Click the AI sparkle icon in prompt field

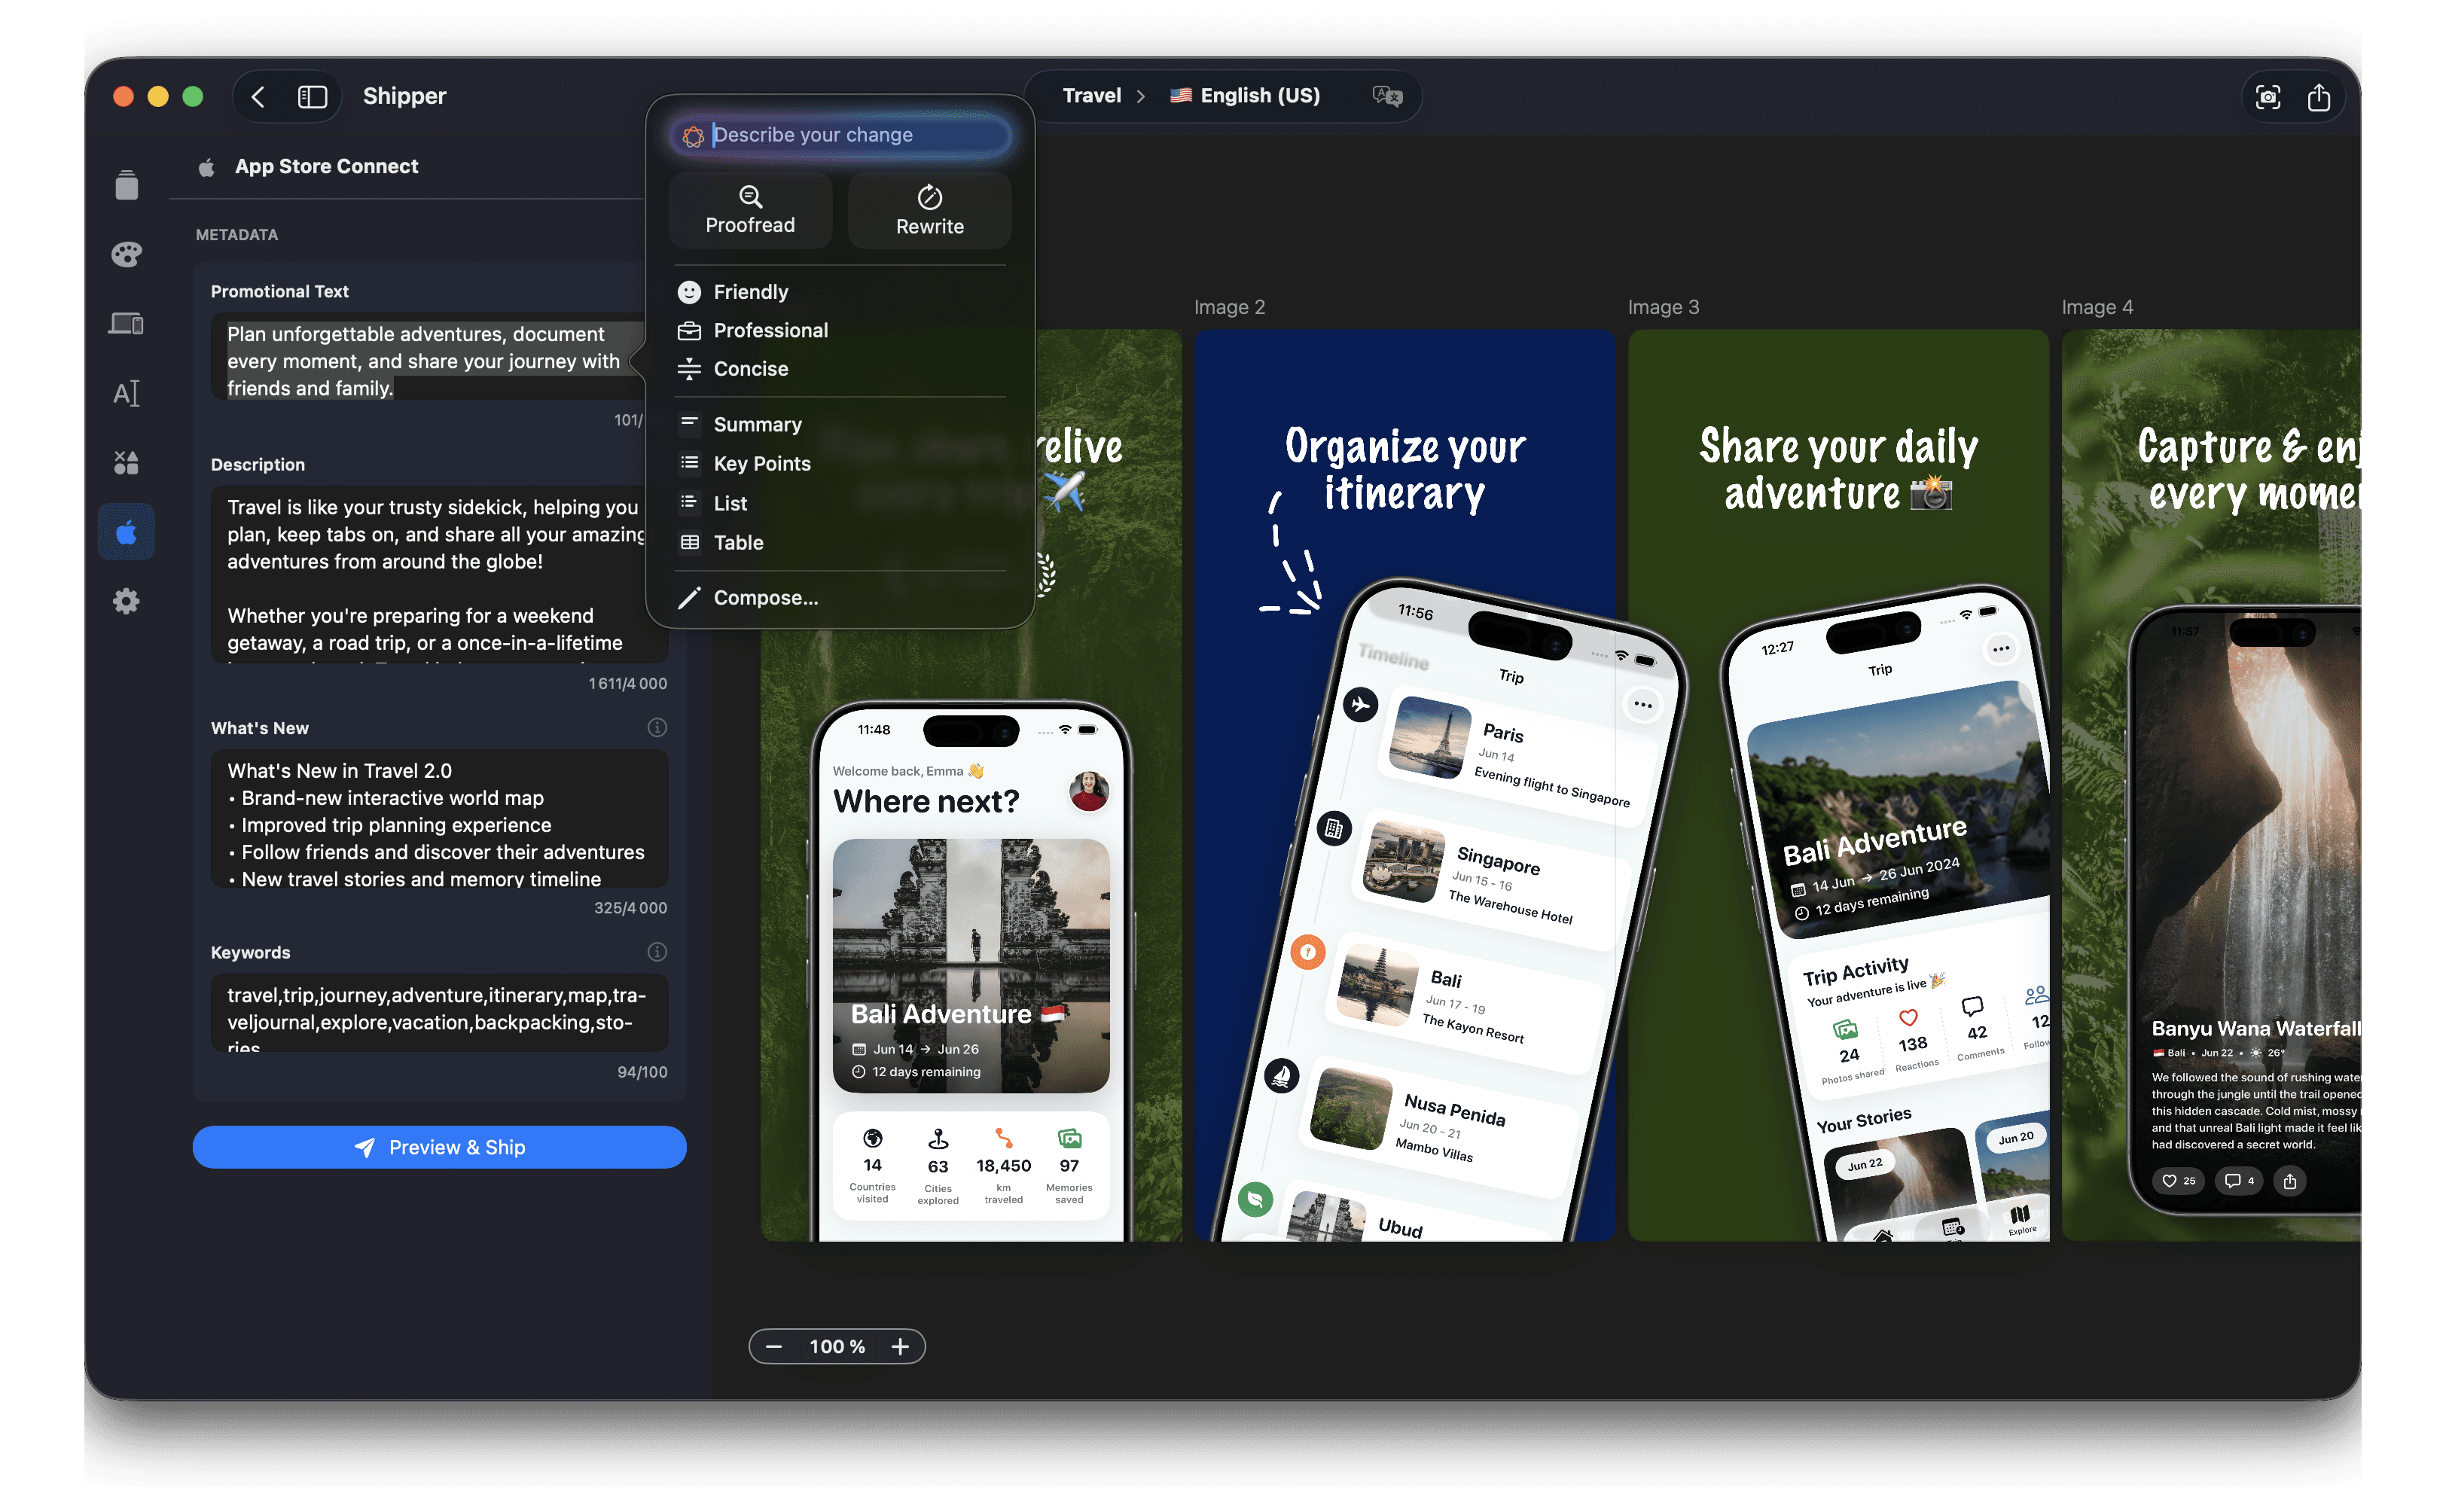point(692,136)
